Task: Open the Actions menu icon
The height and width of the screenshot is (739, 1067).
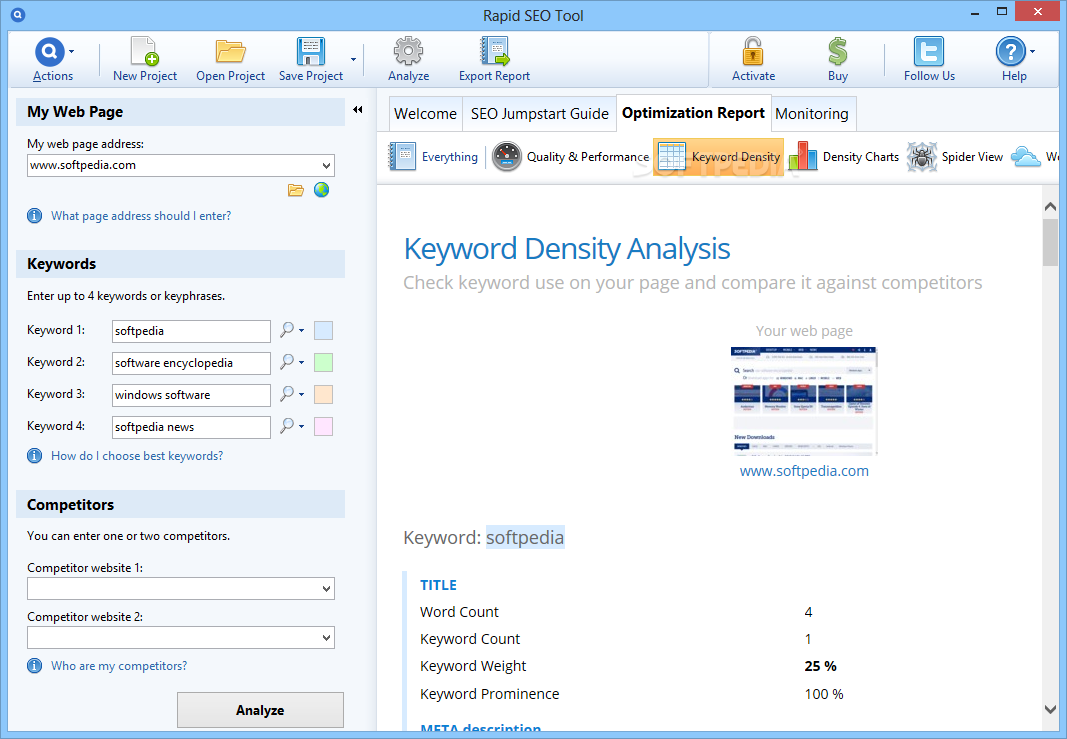Action: pos(49,52)
